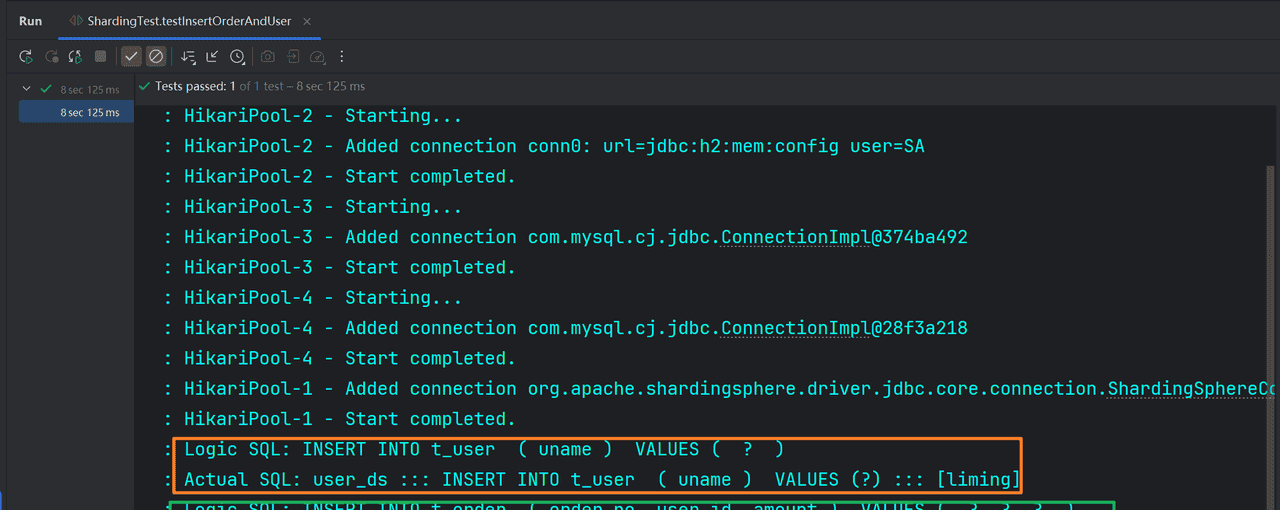
Task: Toggle the Show Passed tests checkmark button
Action: [131, 57]
